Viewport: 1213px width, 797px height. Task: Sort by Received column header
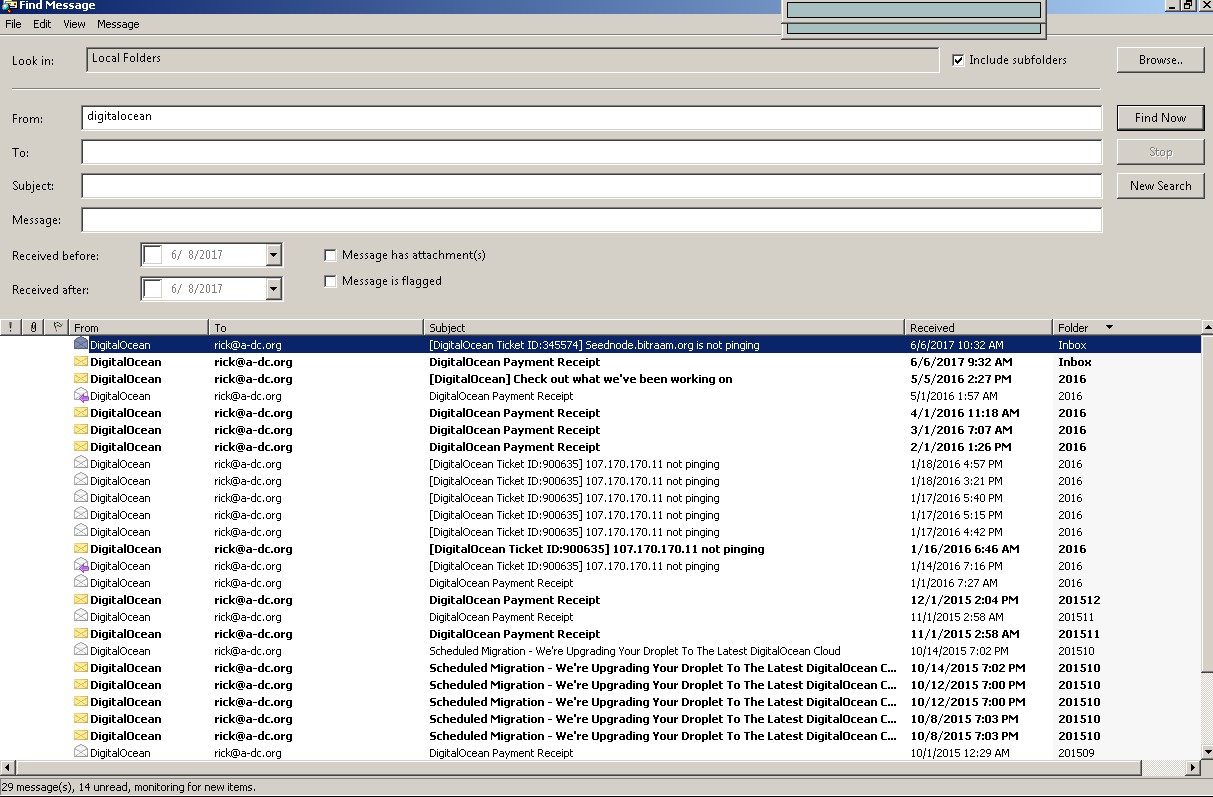pyautogui.click(x=979, y=327)
